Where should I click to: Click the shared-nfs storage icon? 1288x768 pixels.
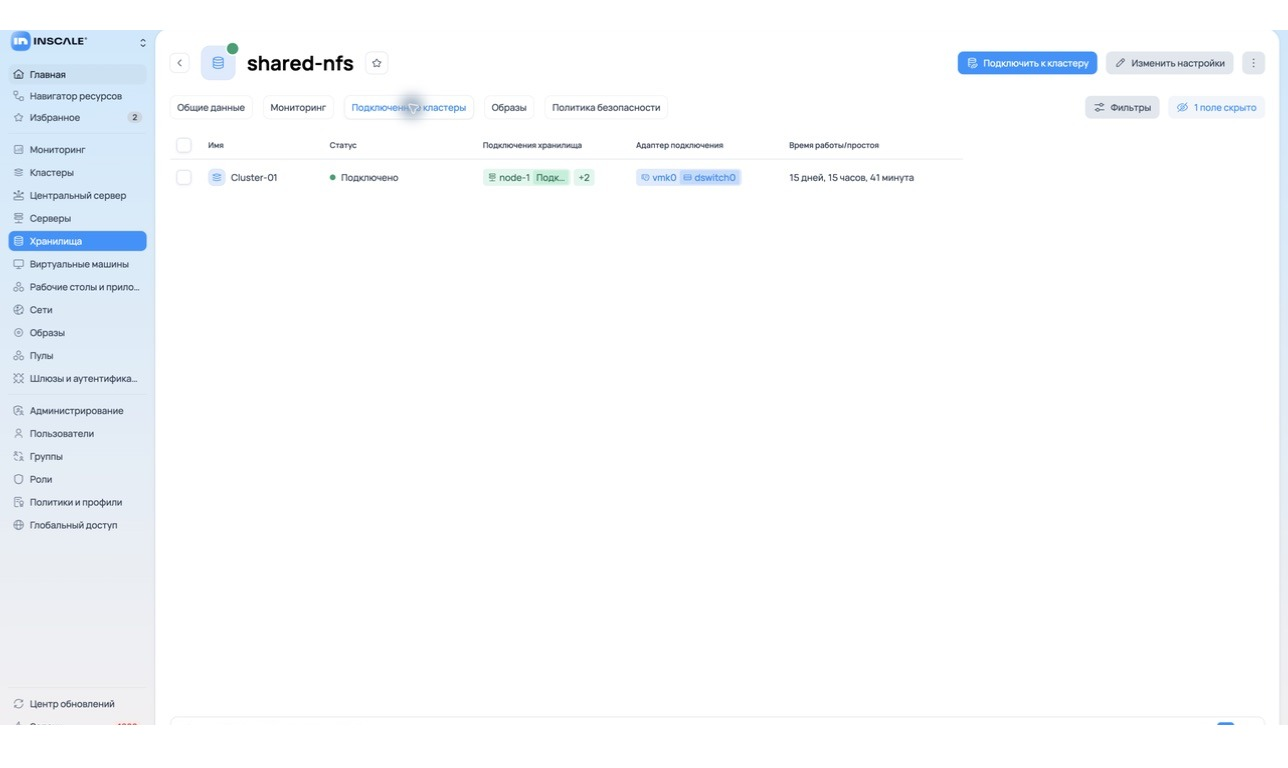pos(218,63)
